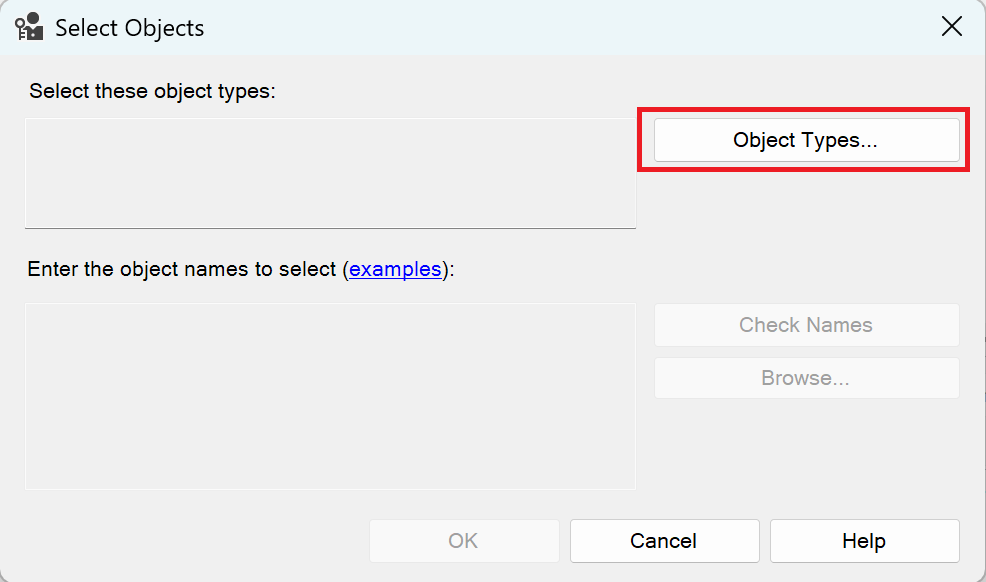This screenshot has width=986, height=582.
Task: Open the Object Types dialog
Action: [806, 140]
